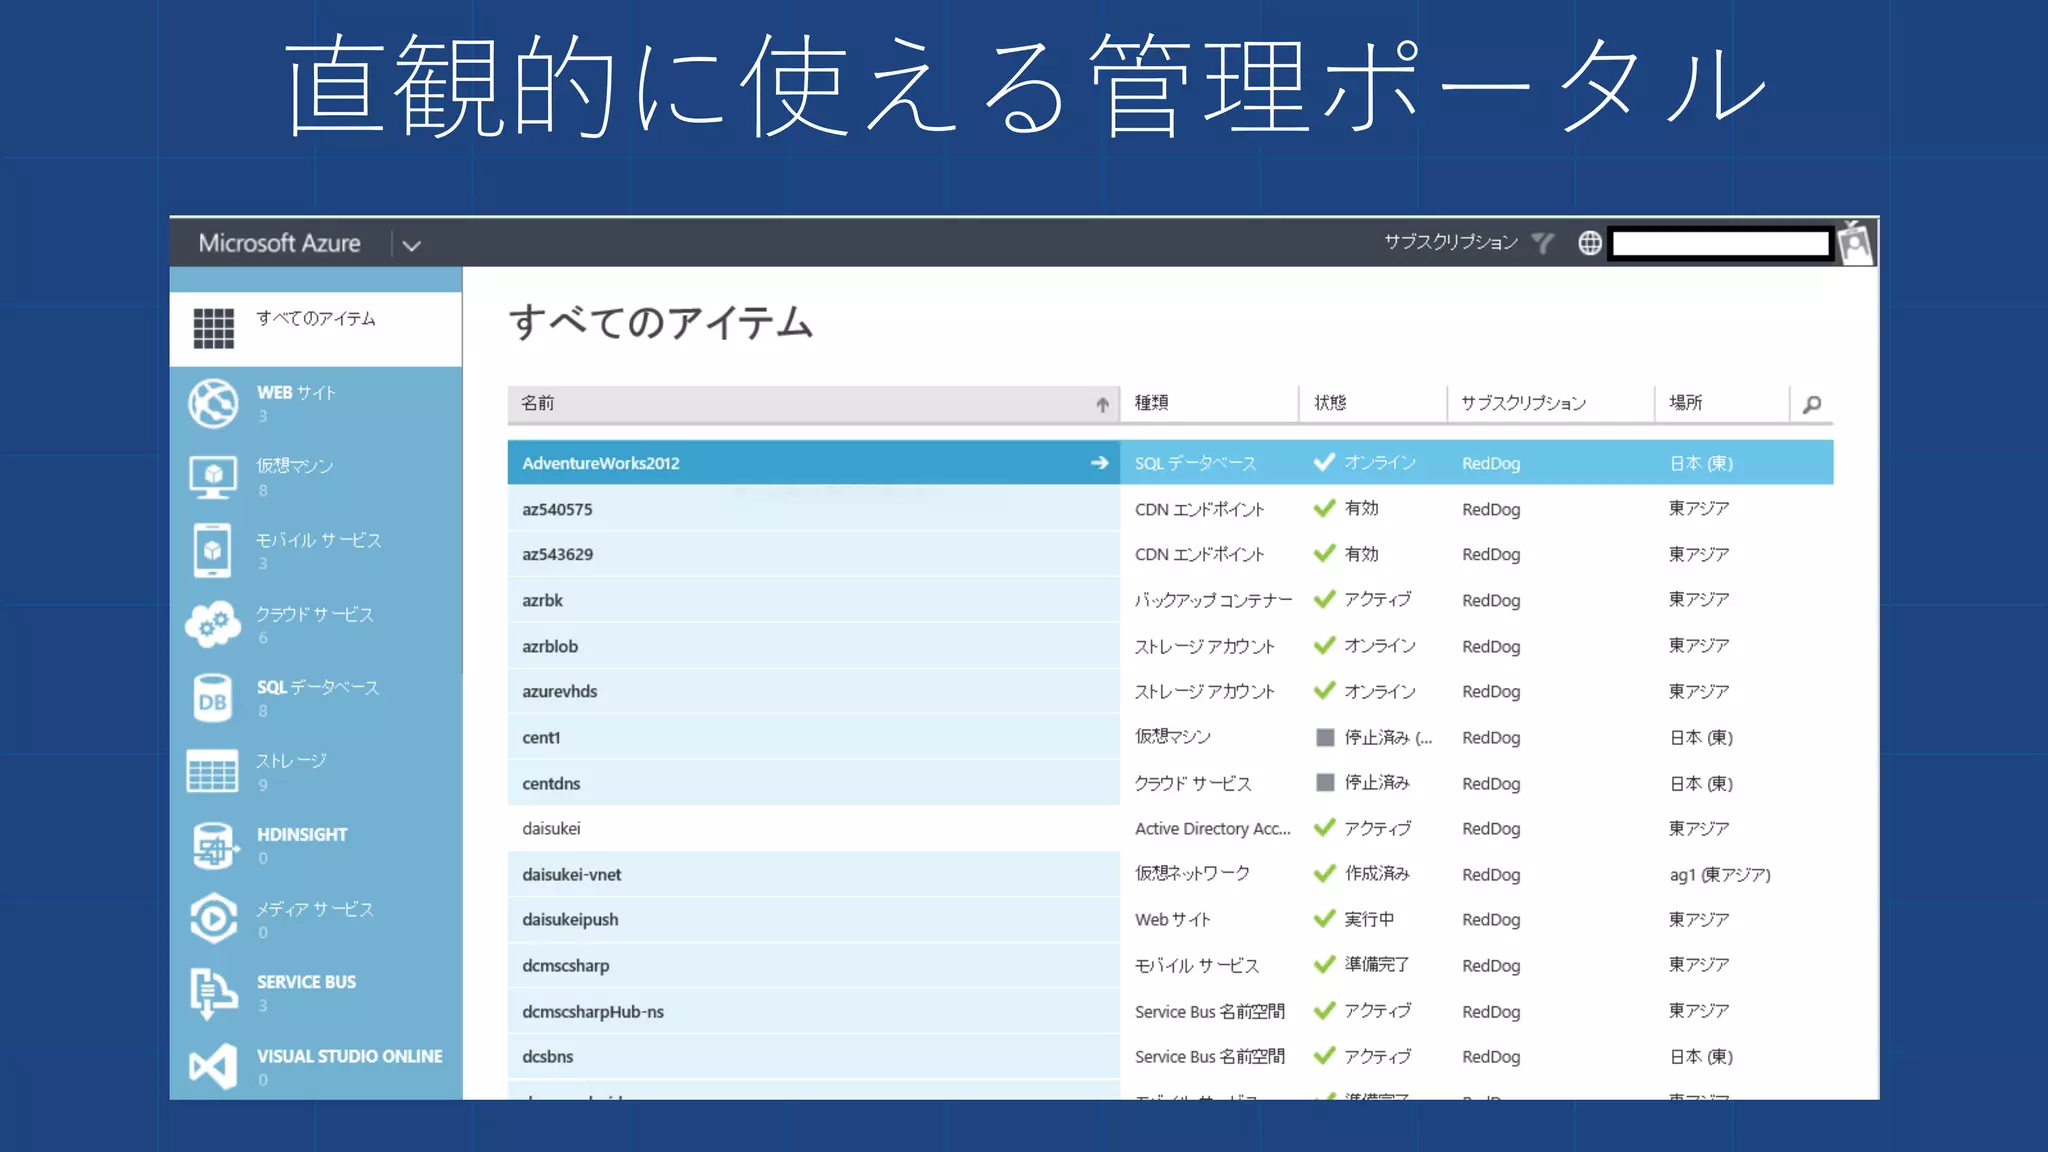Click the subscription filter funnel icon
2048x1152 pixels.
point(1543,243)
